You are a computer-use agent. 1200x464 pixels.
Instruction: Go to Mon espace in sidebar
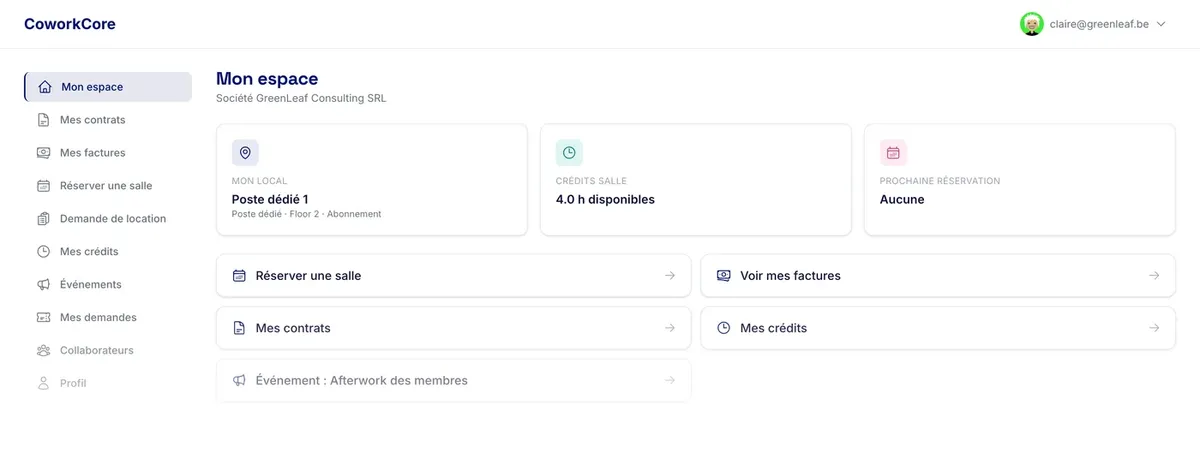[x=108, y=87]
